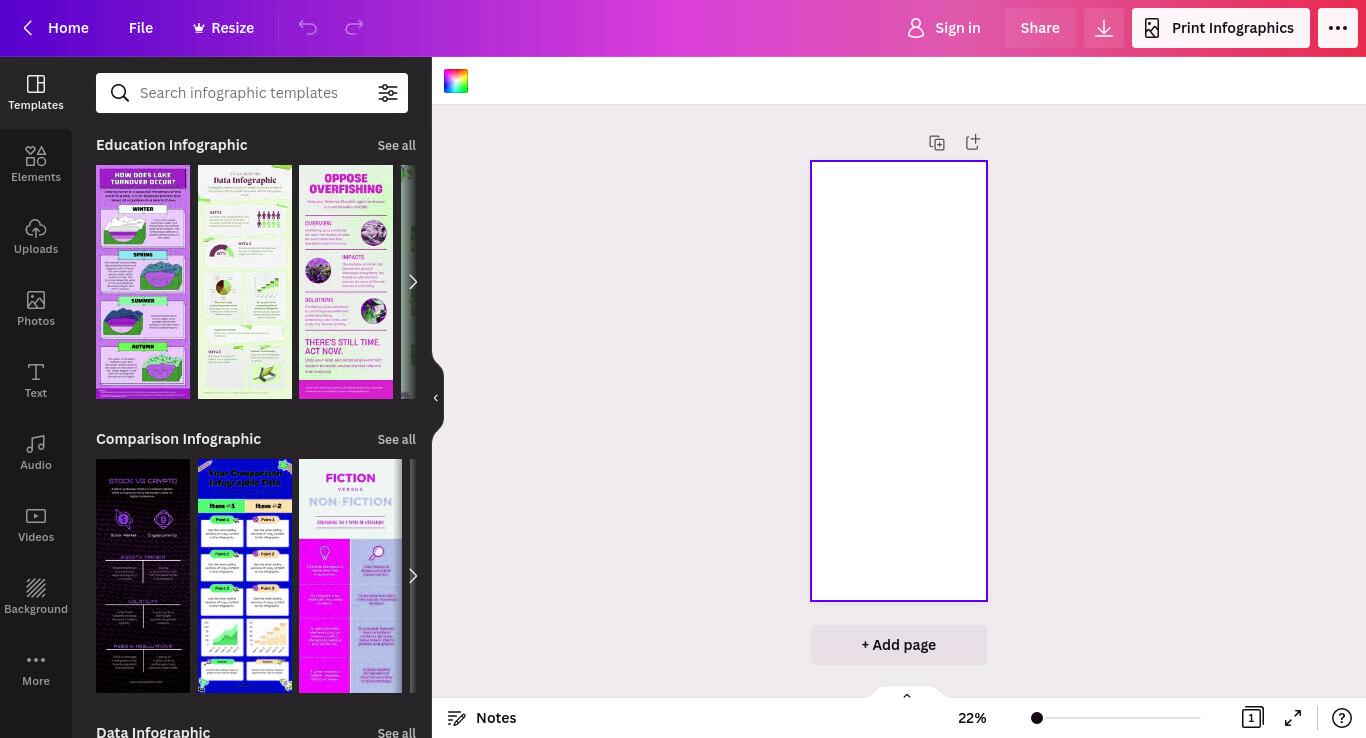Sign in to the account
1366x738 pixels.
[943, 28]
